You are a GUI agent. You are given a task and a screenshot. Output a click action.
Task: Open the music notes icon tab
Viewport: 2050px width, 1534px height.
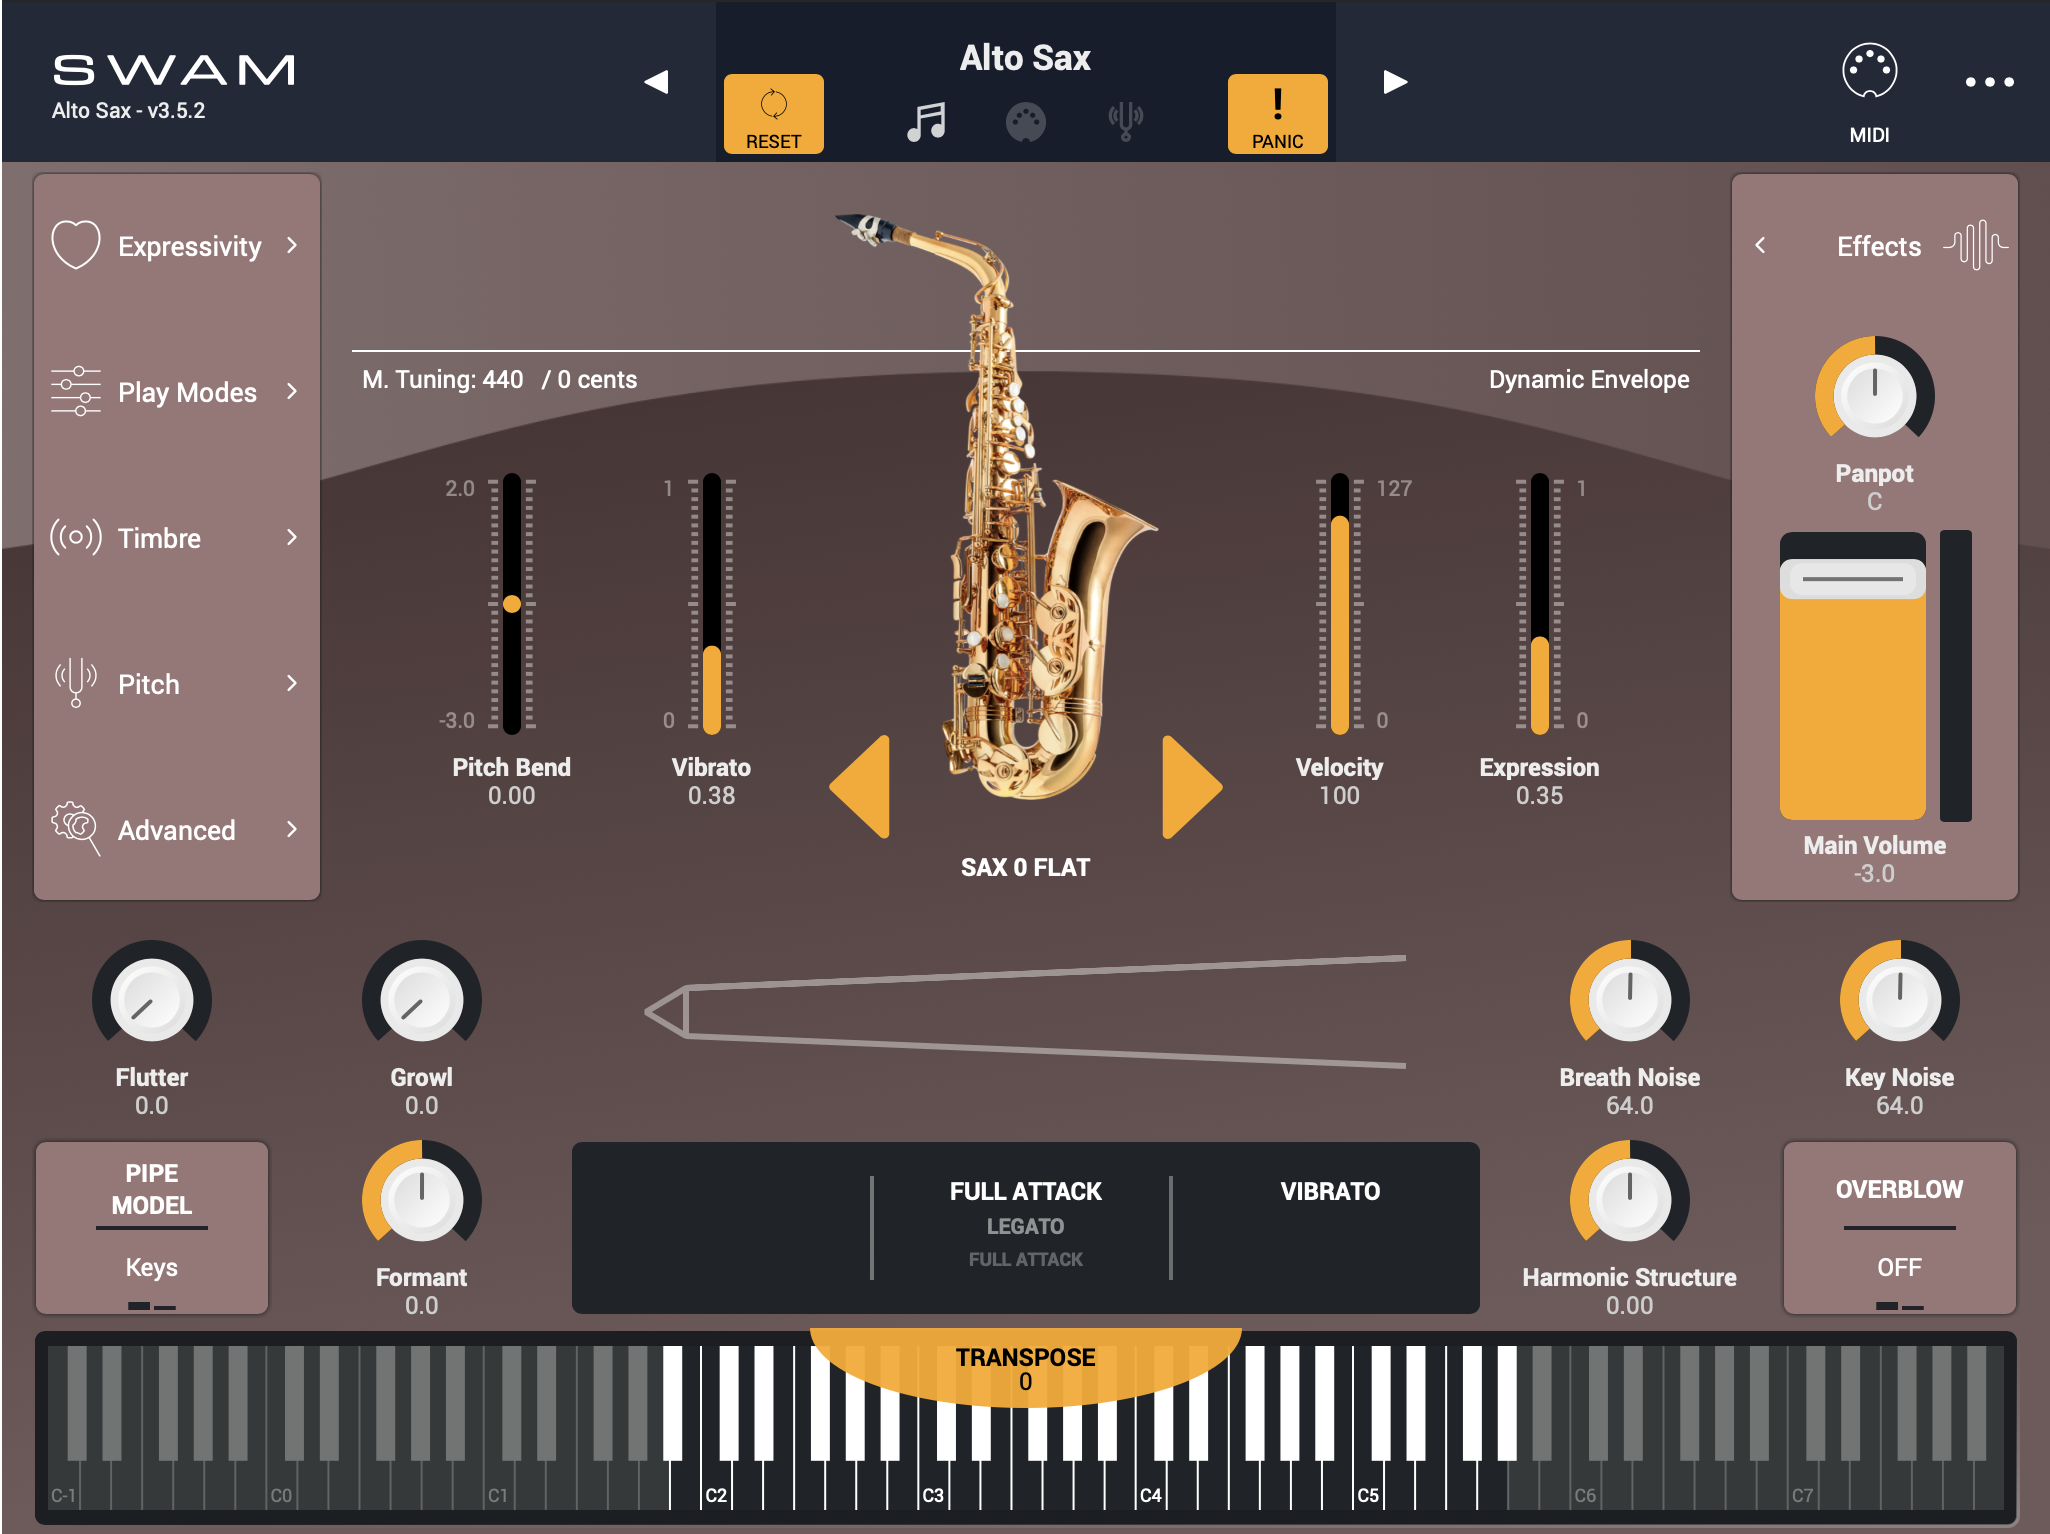tap(926, 122)
